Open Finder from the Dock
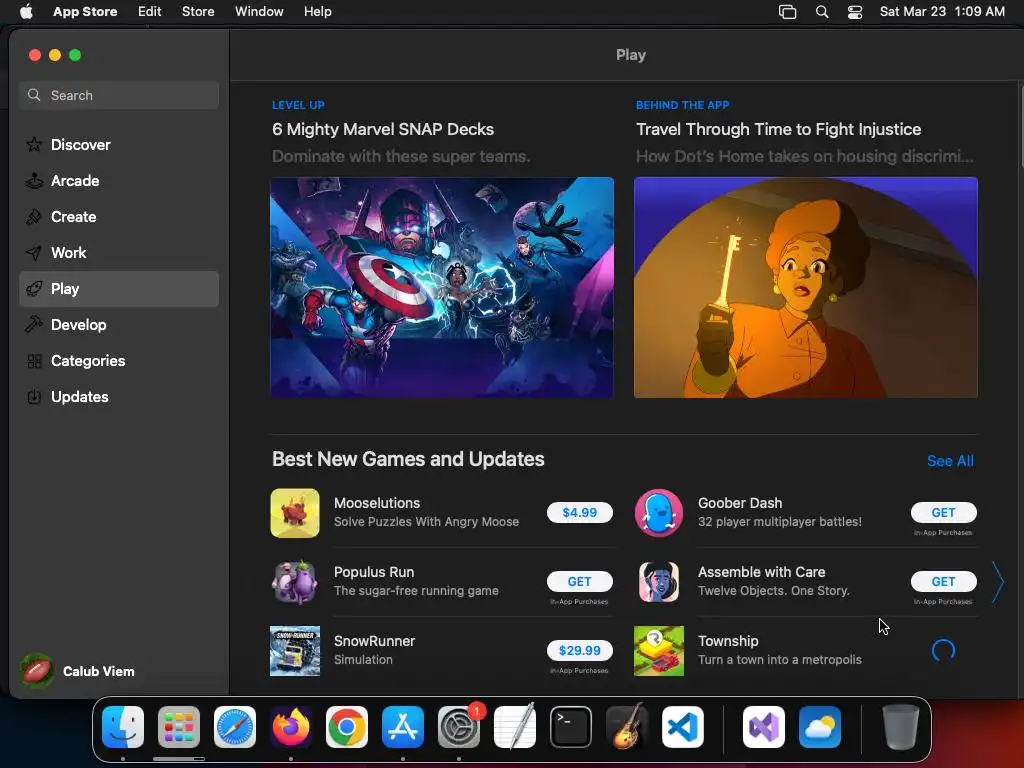This screenshot has height=768, width=1024. coord(123,727)
